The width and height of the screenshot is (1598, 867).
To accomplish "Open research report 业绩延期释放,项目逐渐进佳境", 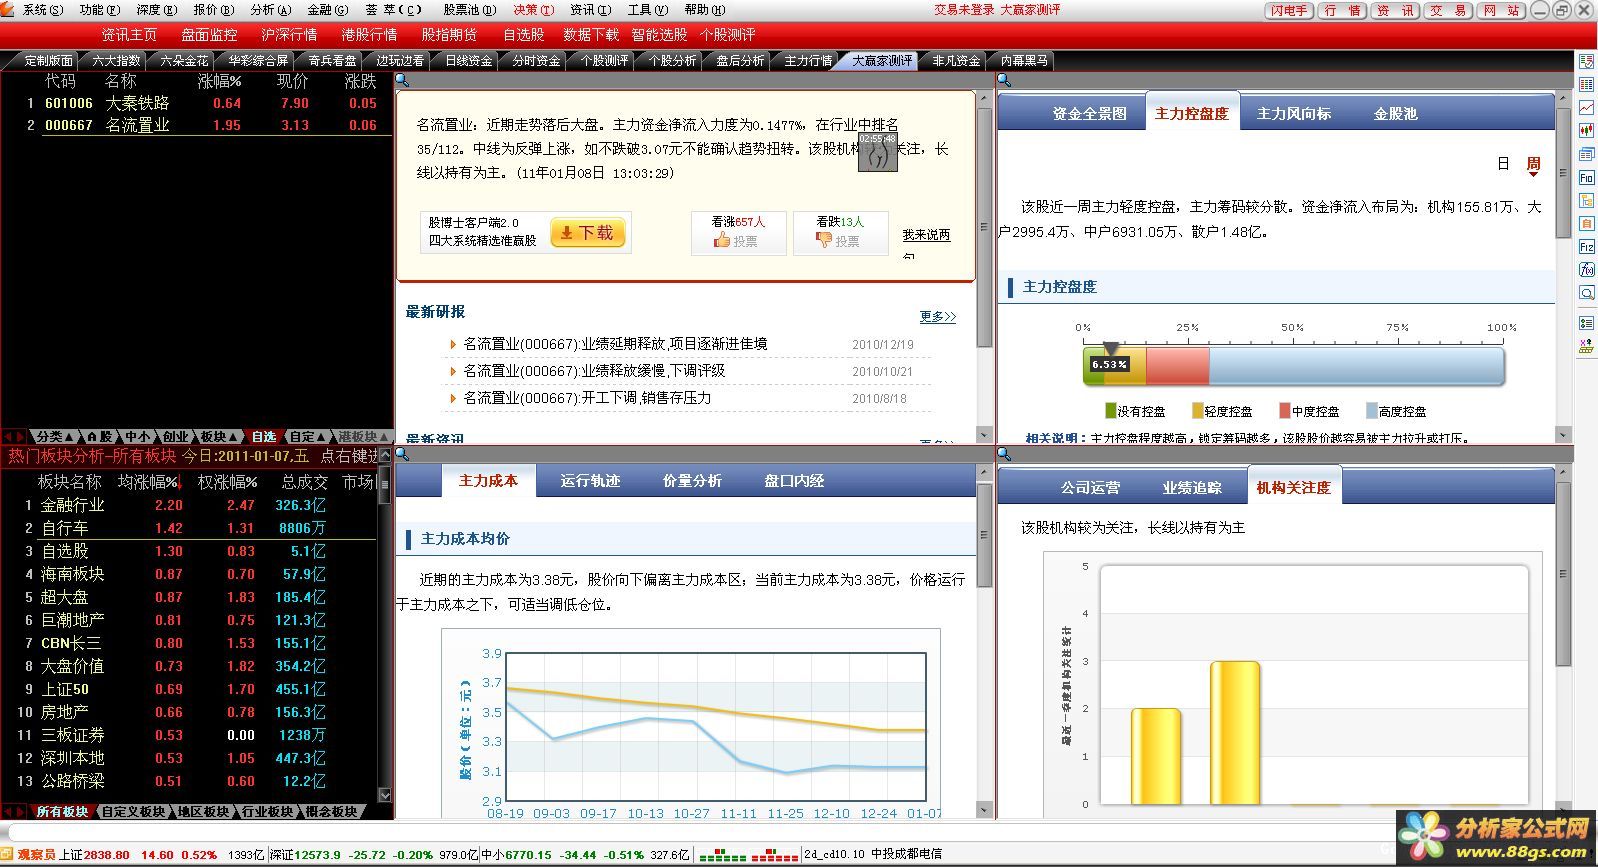I will pyautogui.click(x=615, y=344).
